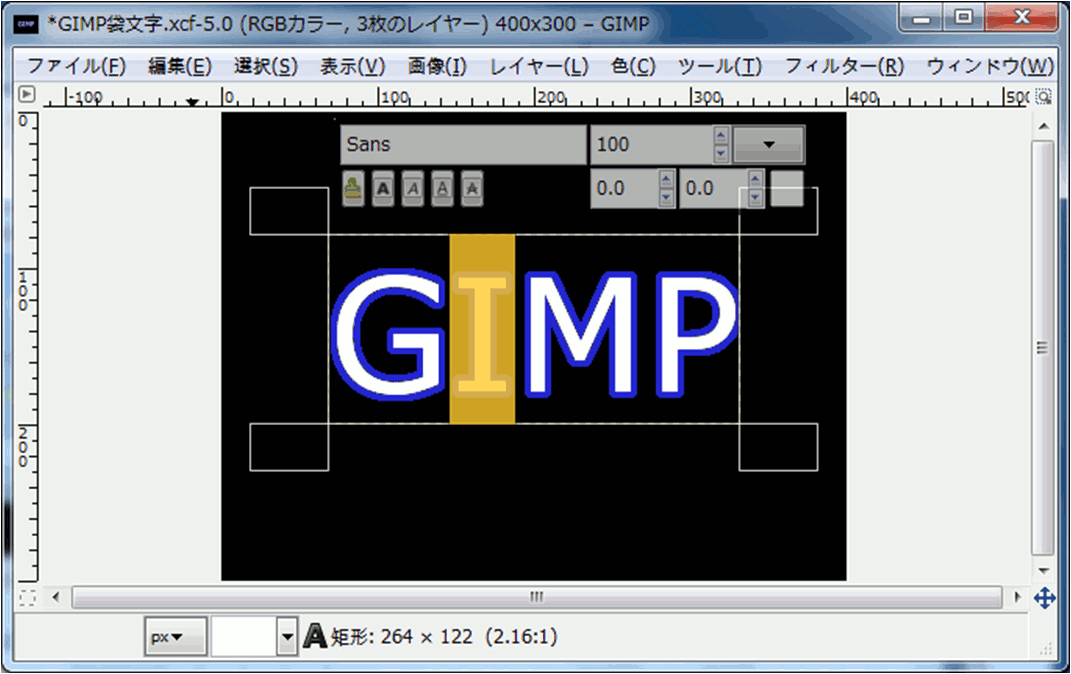Open the px unit dropdown in status bar

click(x=175, y=636)
